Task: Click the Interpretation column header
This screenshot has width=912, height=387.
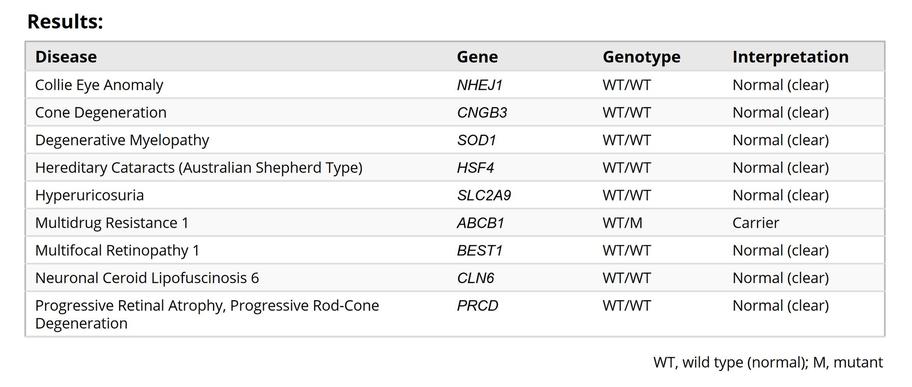Action: [790, 57]
